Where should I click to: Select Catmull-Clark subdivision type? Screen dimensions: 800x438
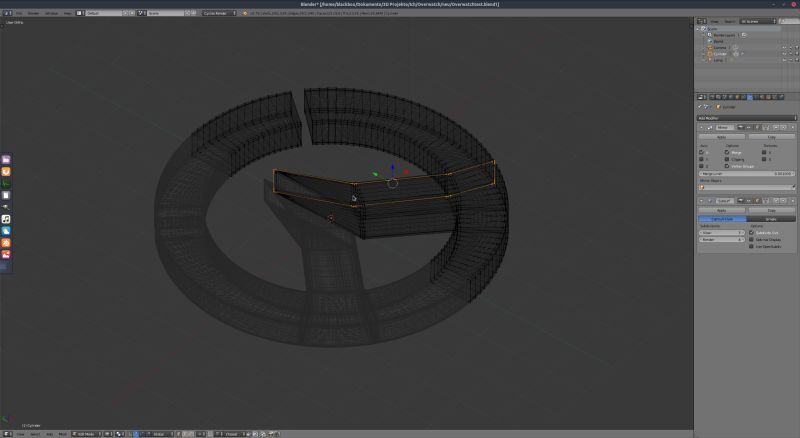pyautogui.click(x=722, y=219)
